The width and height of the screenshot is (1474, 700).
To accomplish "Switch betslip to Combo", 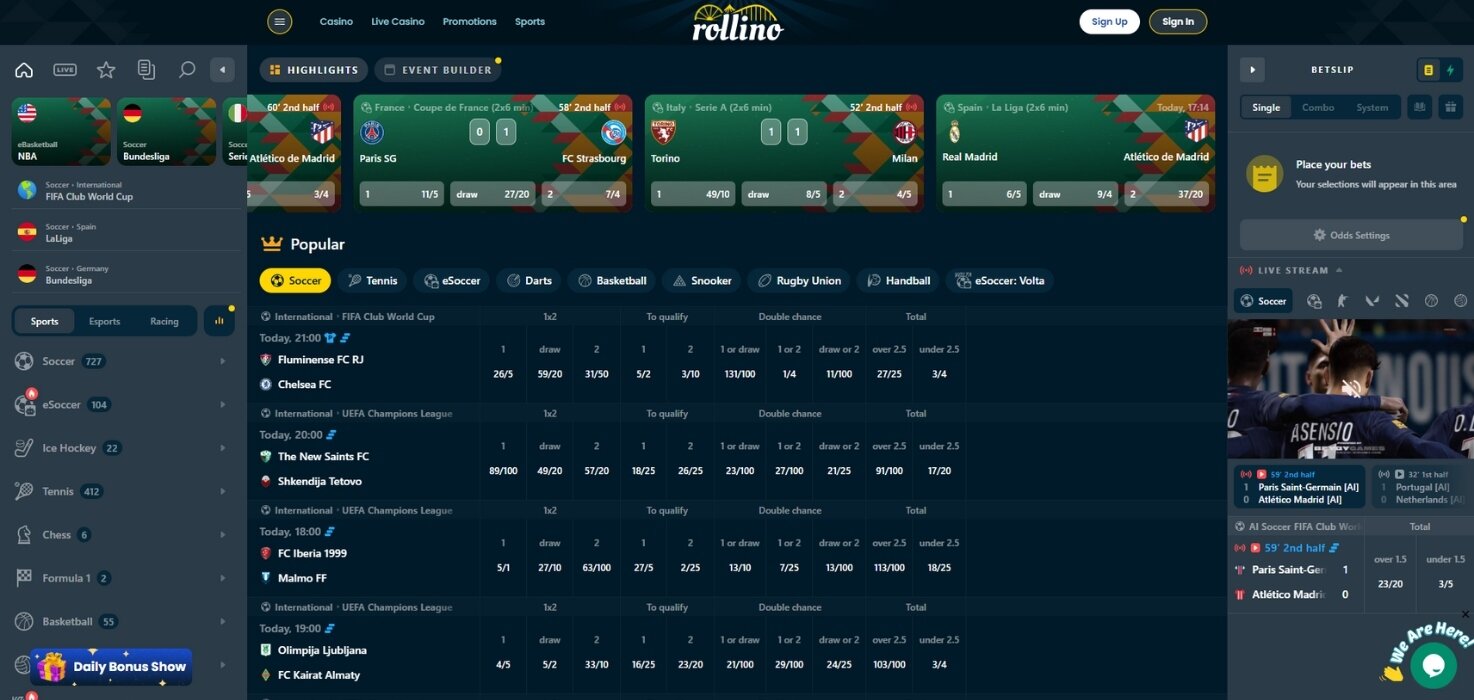I will (1318, 107).
